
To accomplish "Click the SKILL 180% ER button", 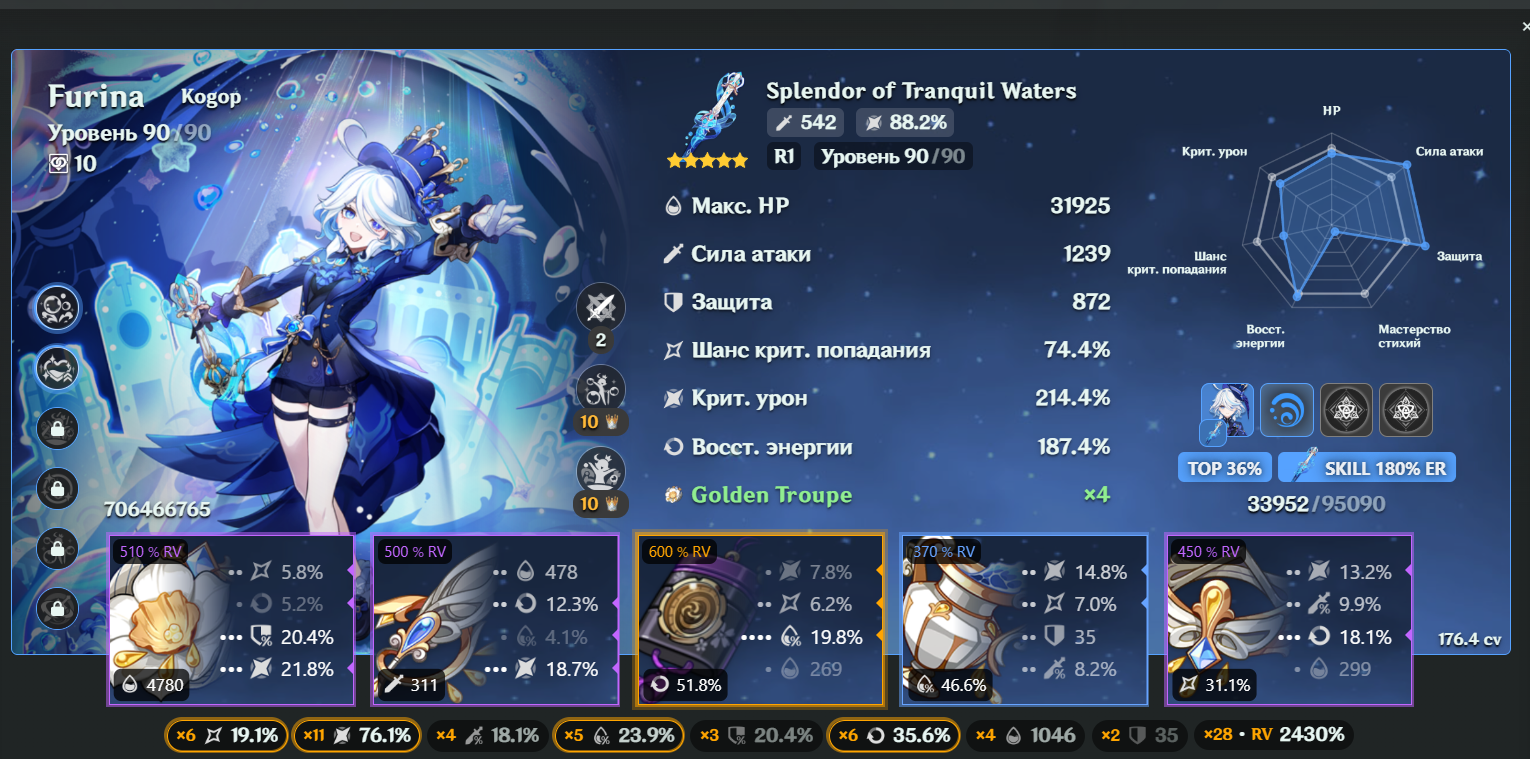I will [x=1367, y=467].
